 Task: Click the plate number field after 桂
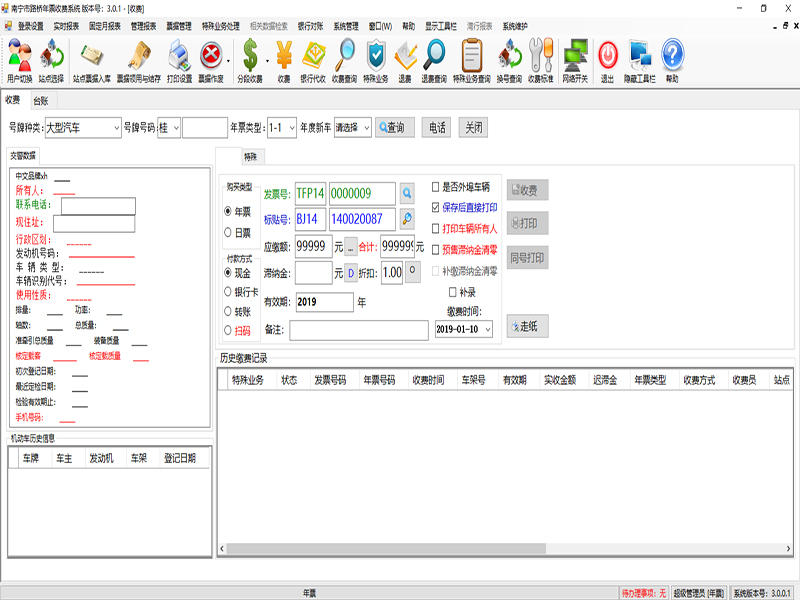point(205,128)
